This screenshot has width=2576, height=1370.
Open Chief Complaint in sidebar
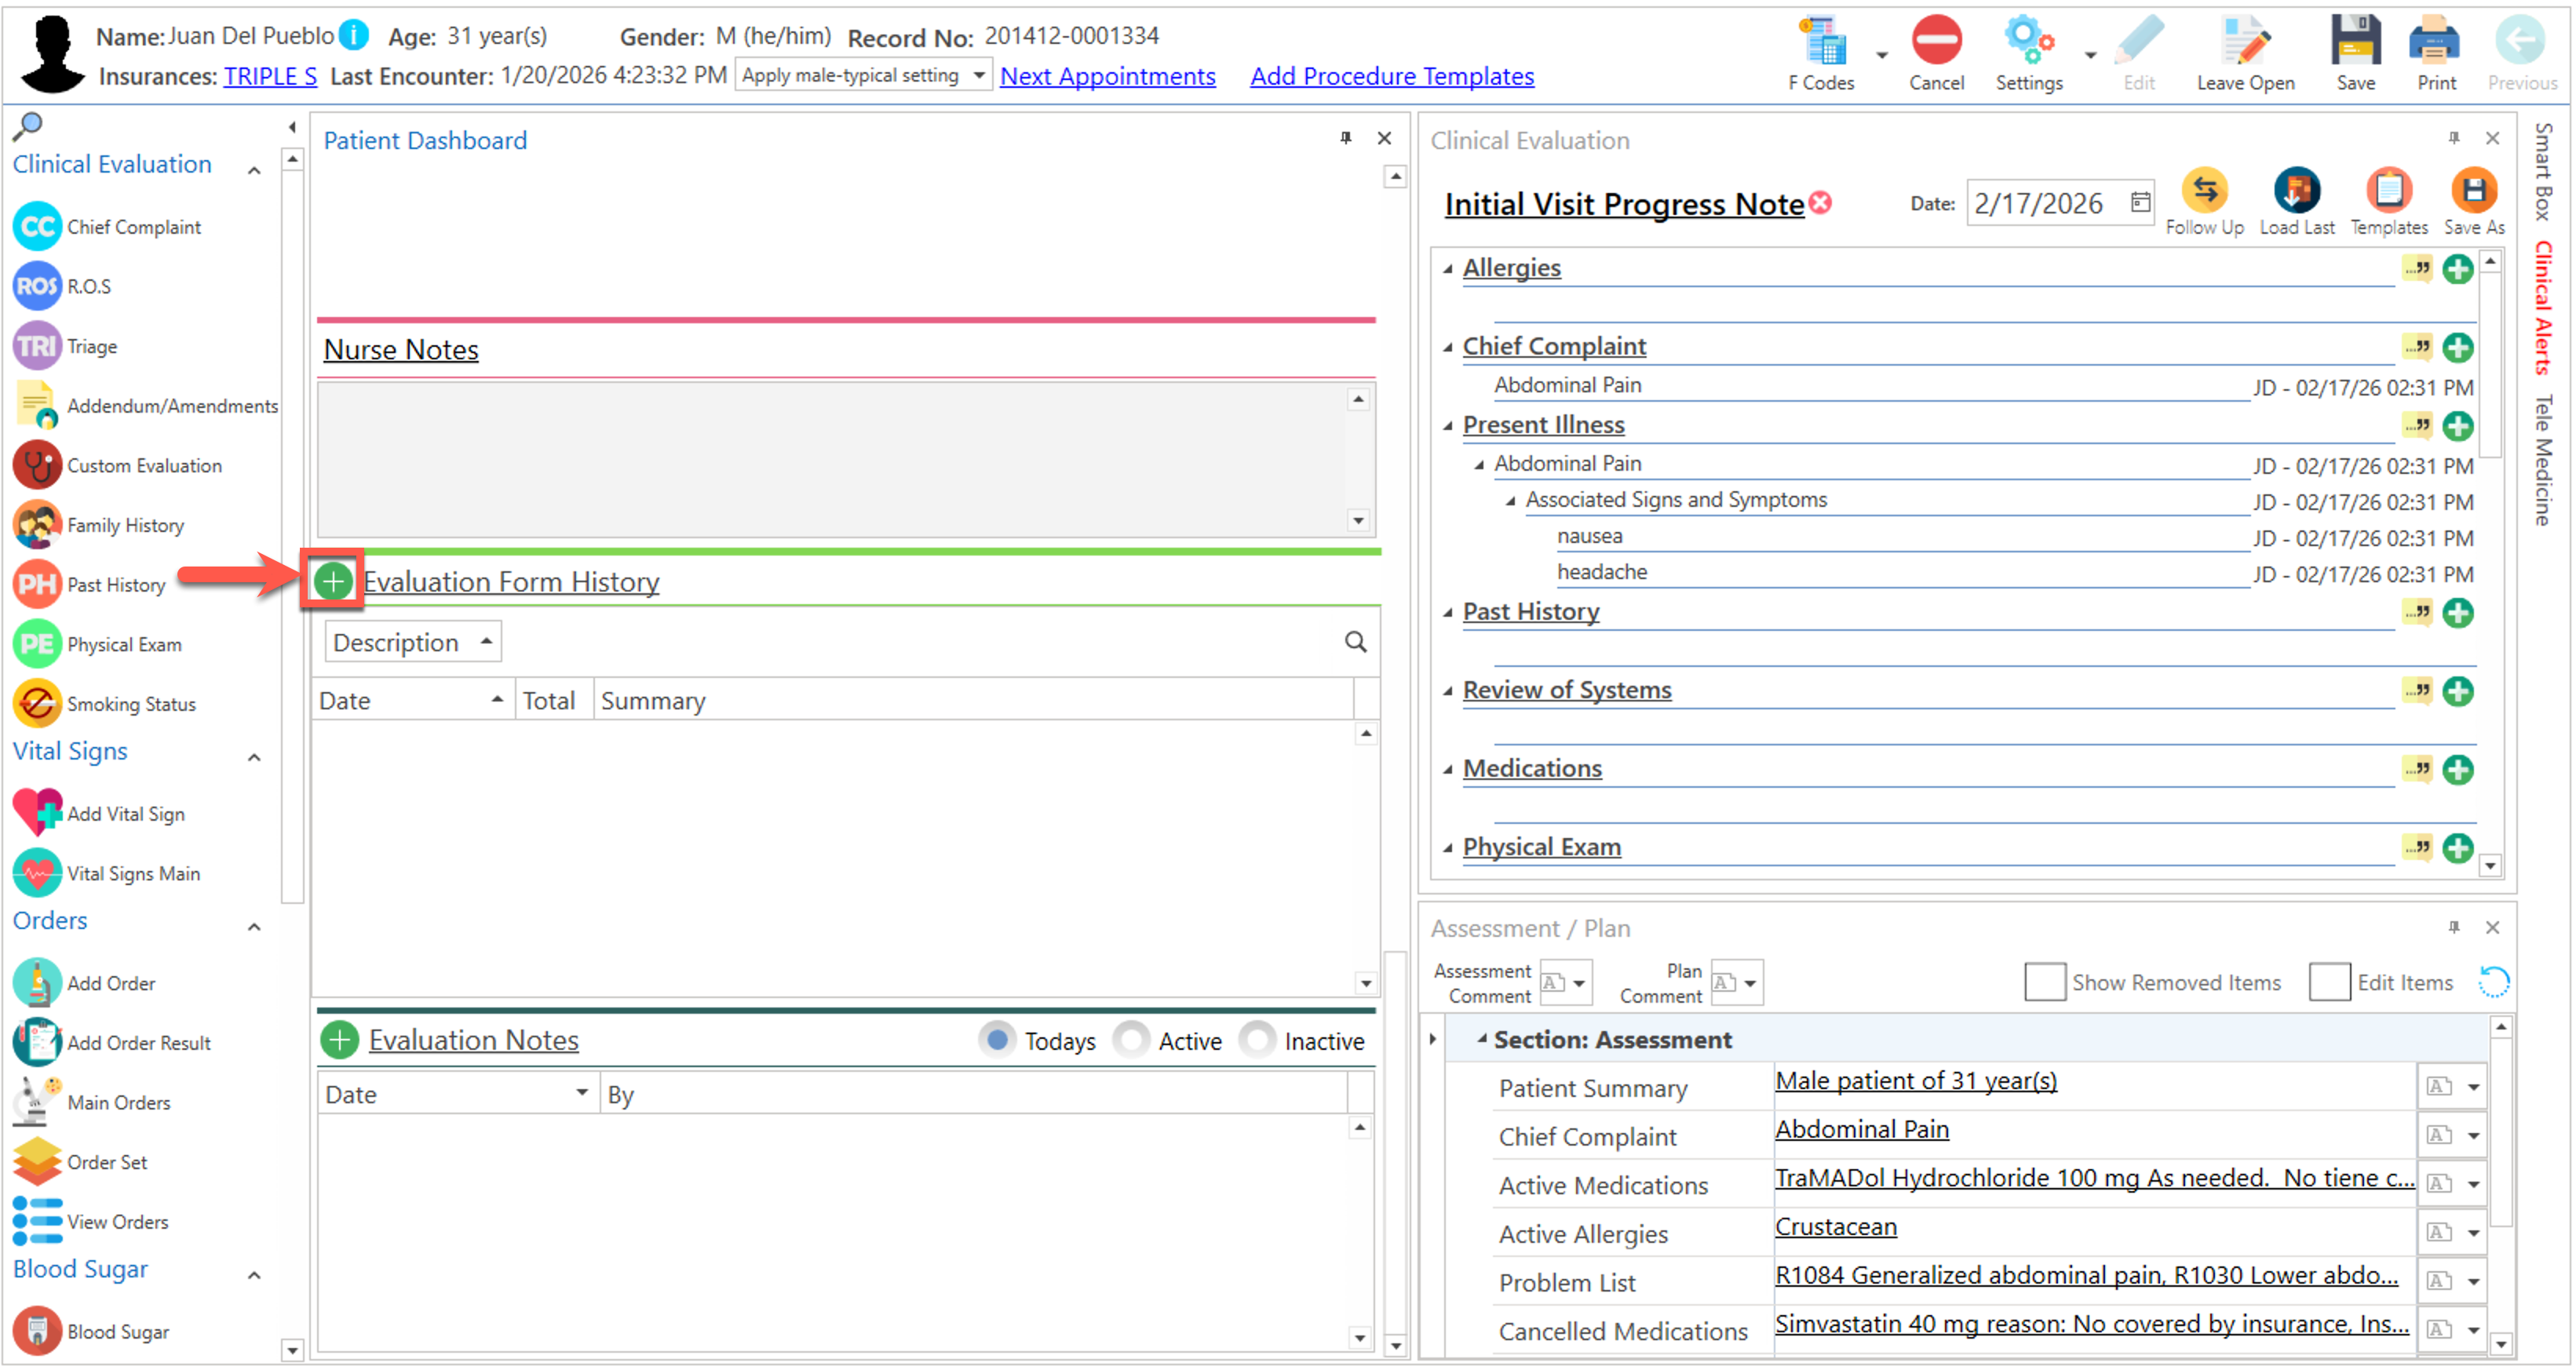pyautogui.click(x=133, y=227)
